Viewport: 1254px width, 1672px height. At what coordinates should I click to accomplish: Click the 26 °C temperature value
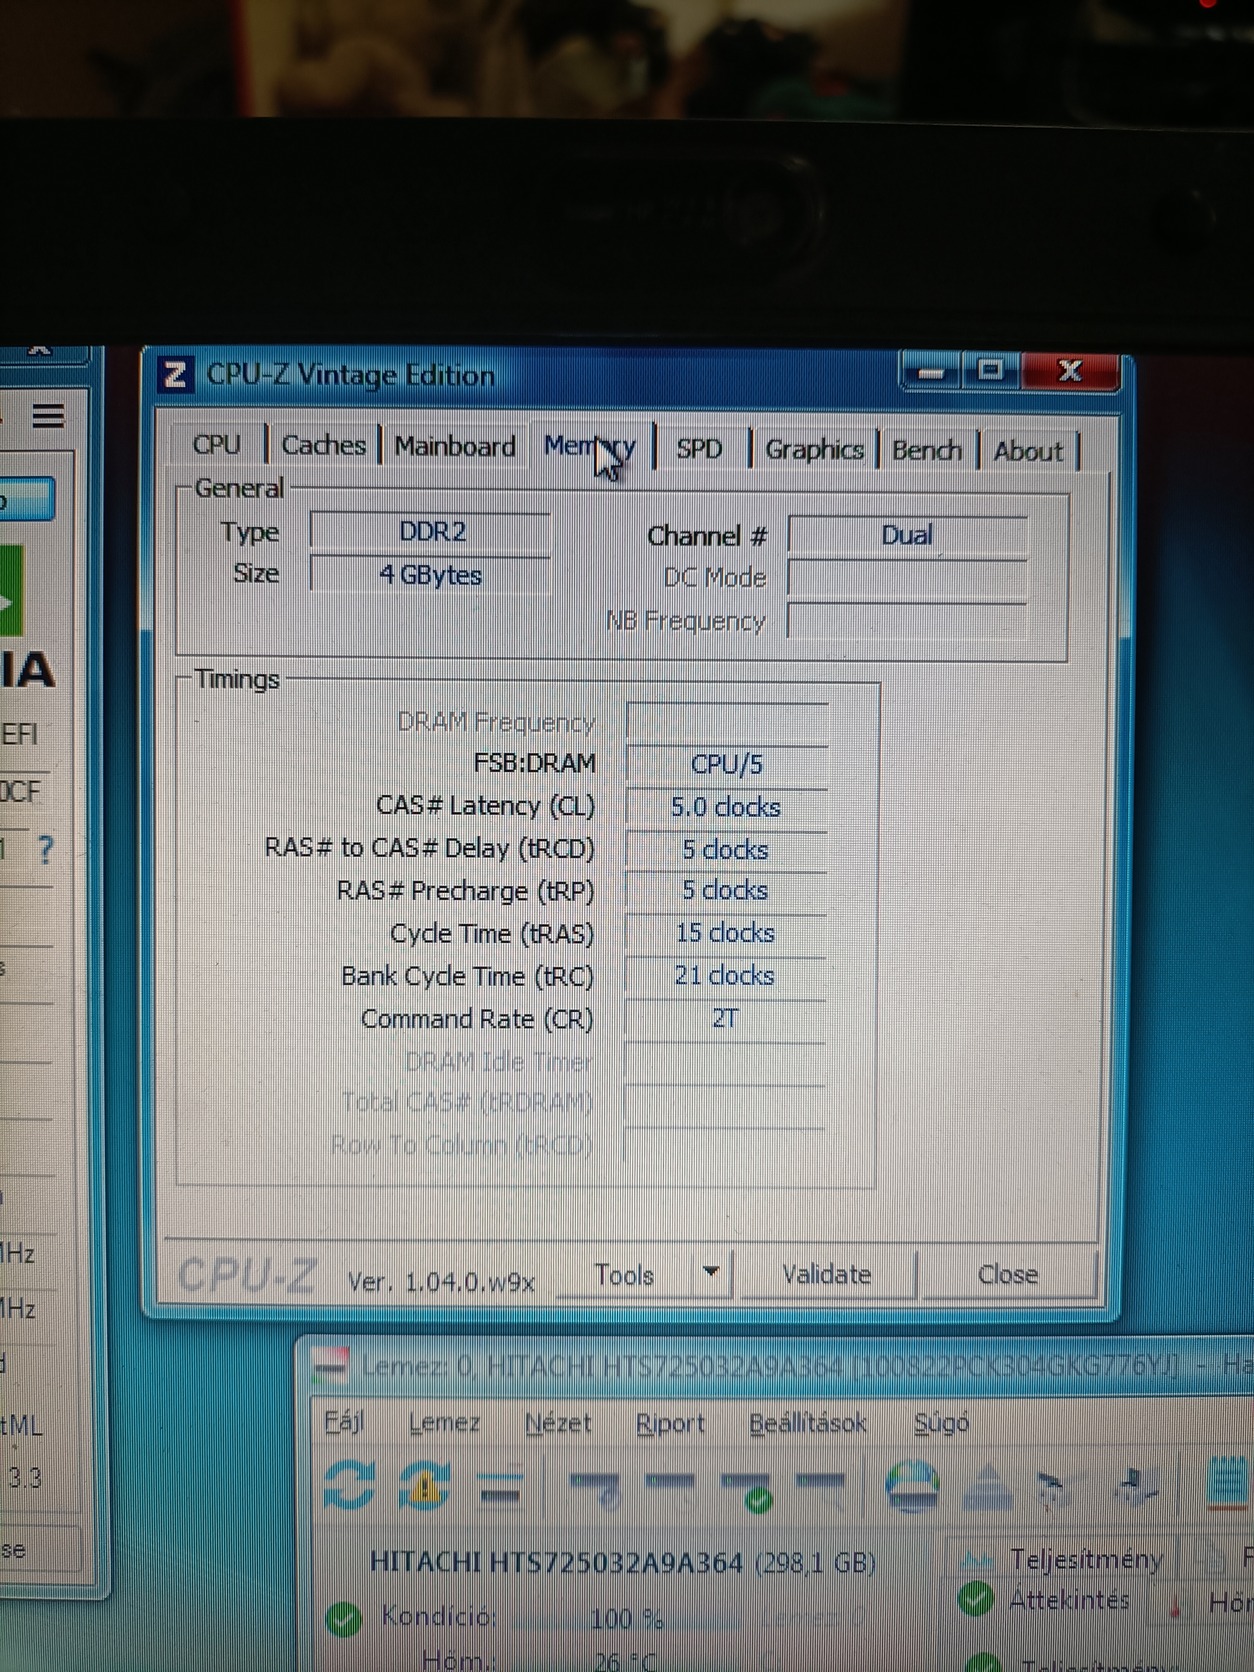(624, 1661)
